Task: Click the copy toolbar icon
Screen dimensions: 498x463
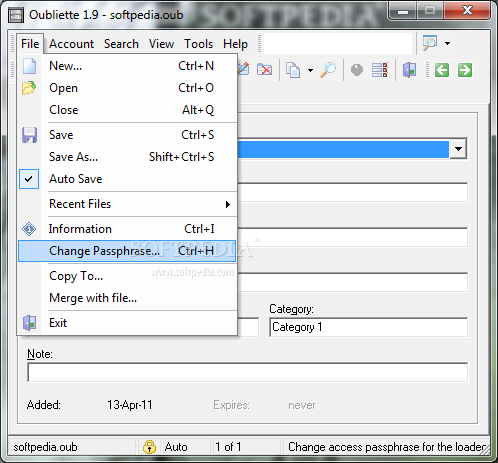Action: (293, 70)
